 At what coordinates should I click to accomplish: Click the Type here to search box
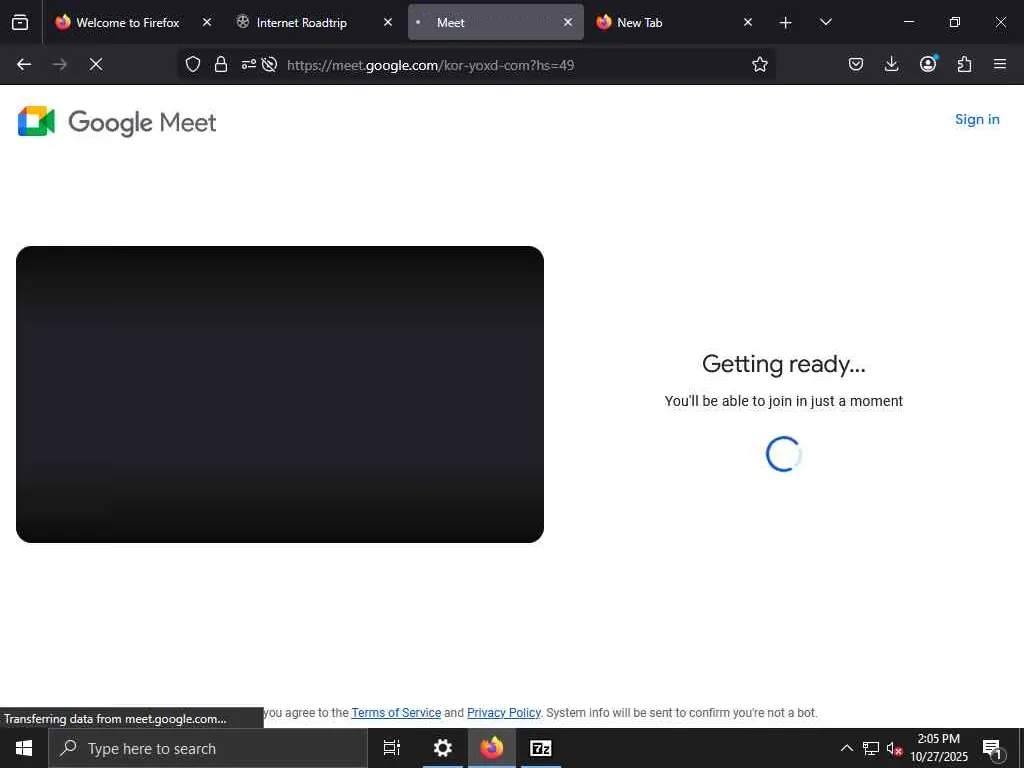click(x=208, y=748)
